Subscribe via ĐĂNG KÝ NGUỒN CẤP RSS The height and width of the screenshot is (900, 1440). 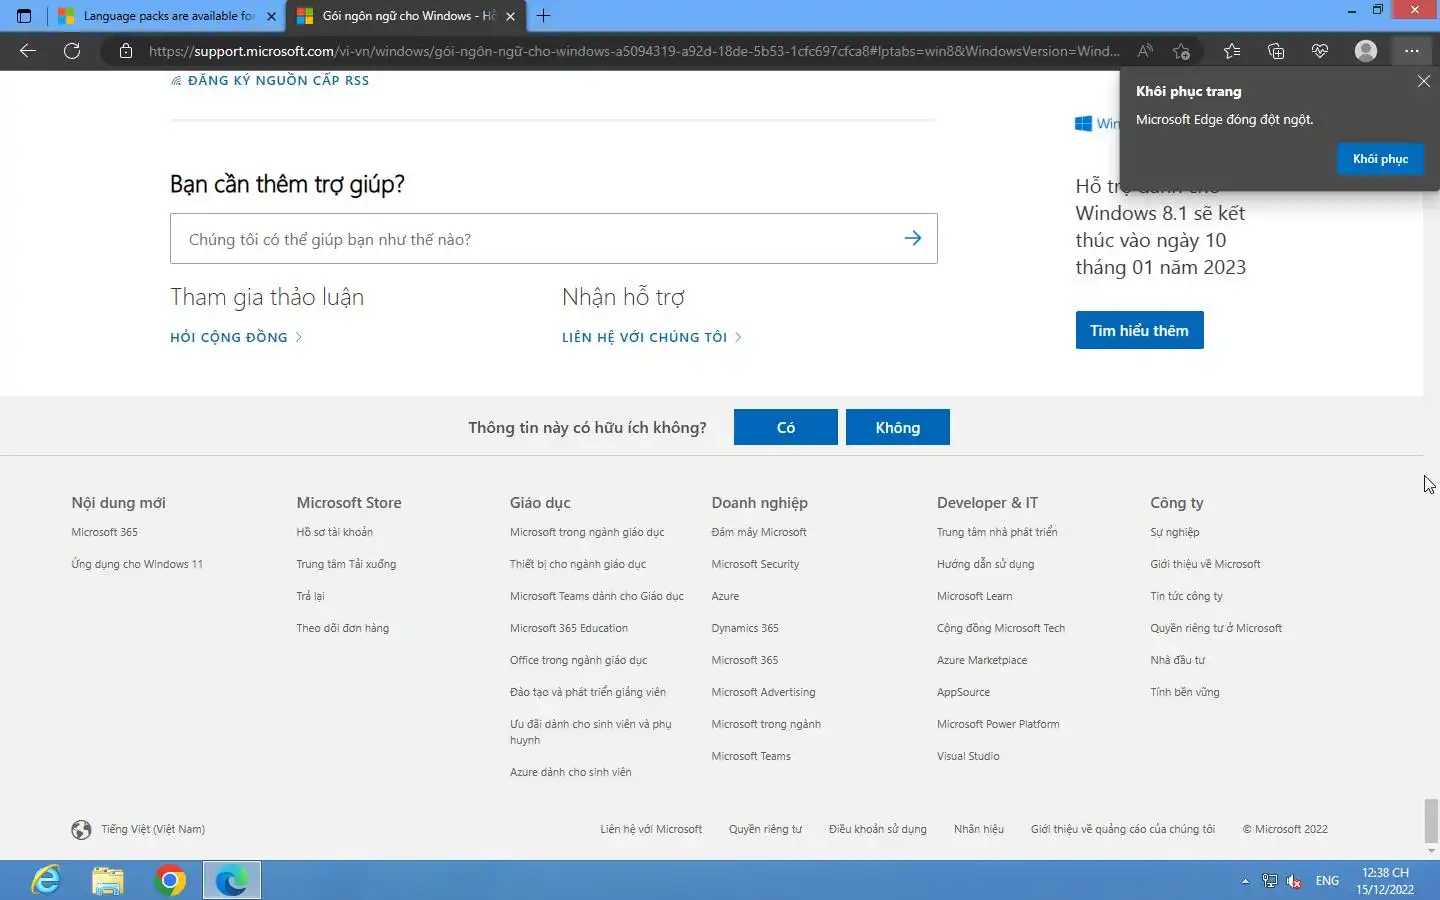pyautogui.click(x=270, y=80)
